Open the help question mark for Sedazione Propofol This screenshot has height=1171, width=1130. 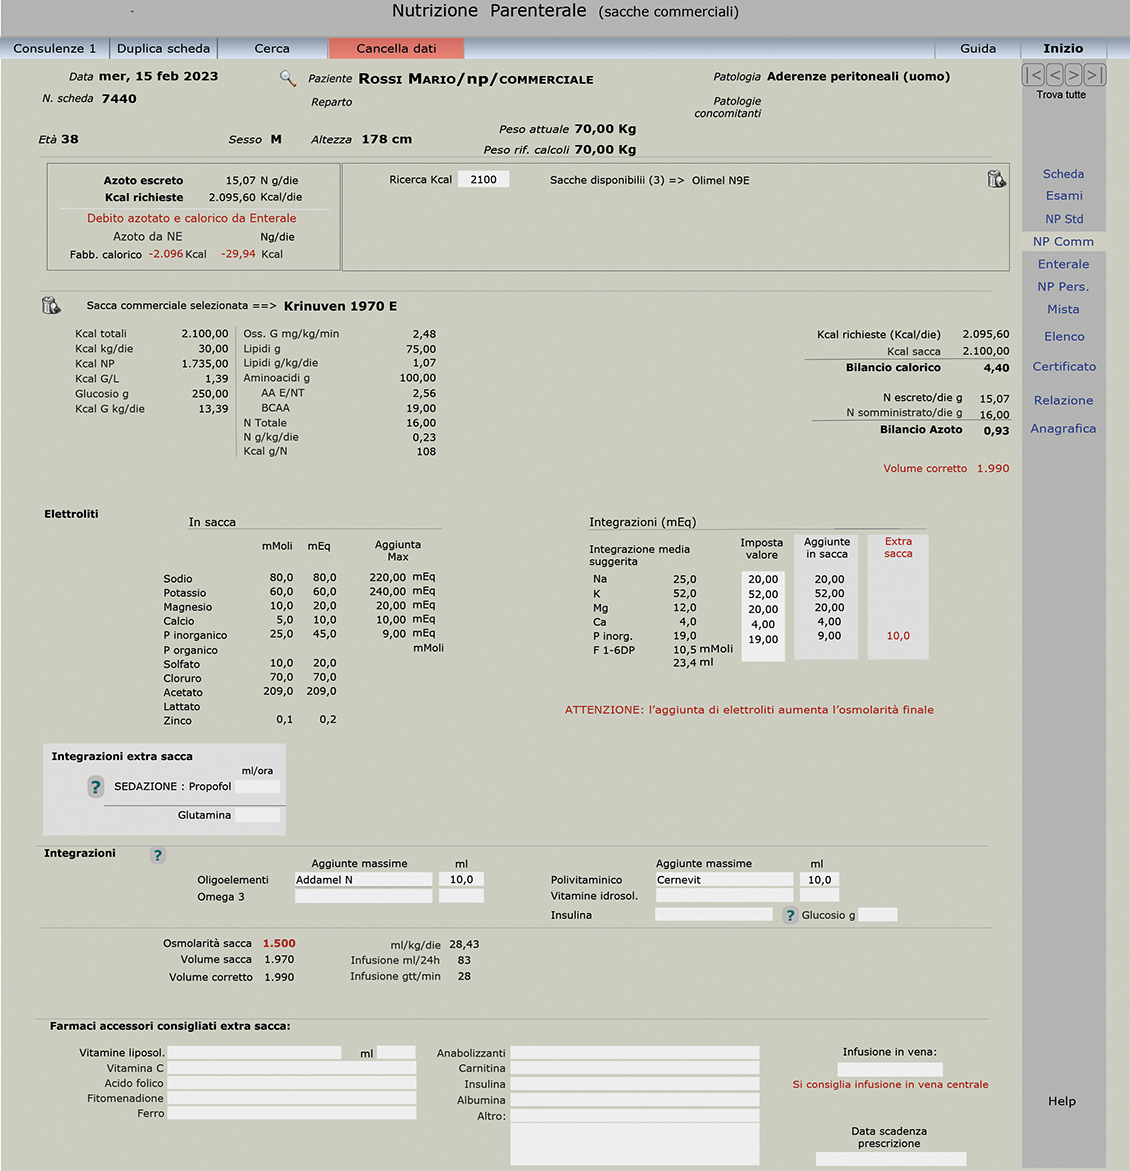96,786
